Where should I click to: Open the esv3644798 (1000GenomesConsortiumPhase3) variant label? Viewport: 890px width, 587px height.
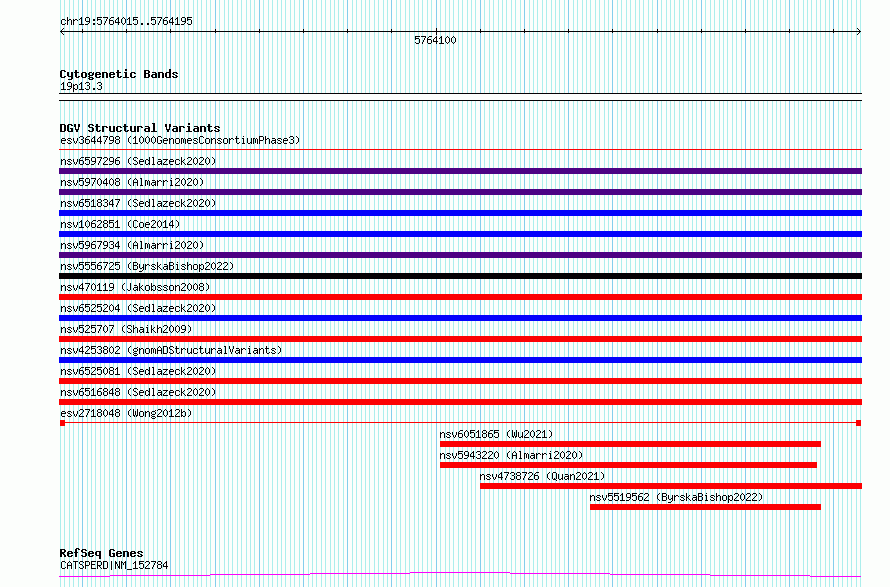pos(180,140)
